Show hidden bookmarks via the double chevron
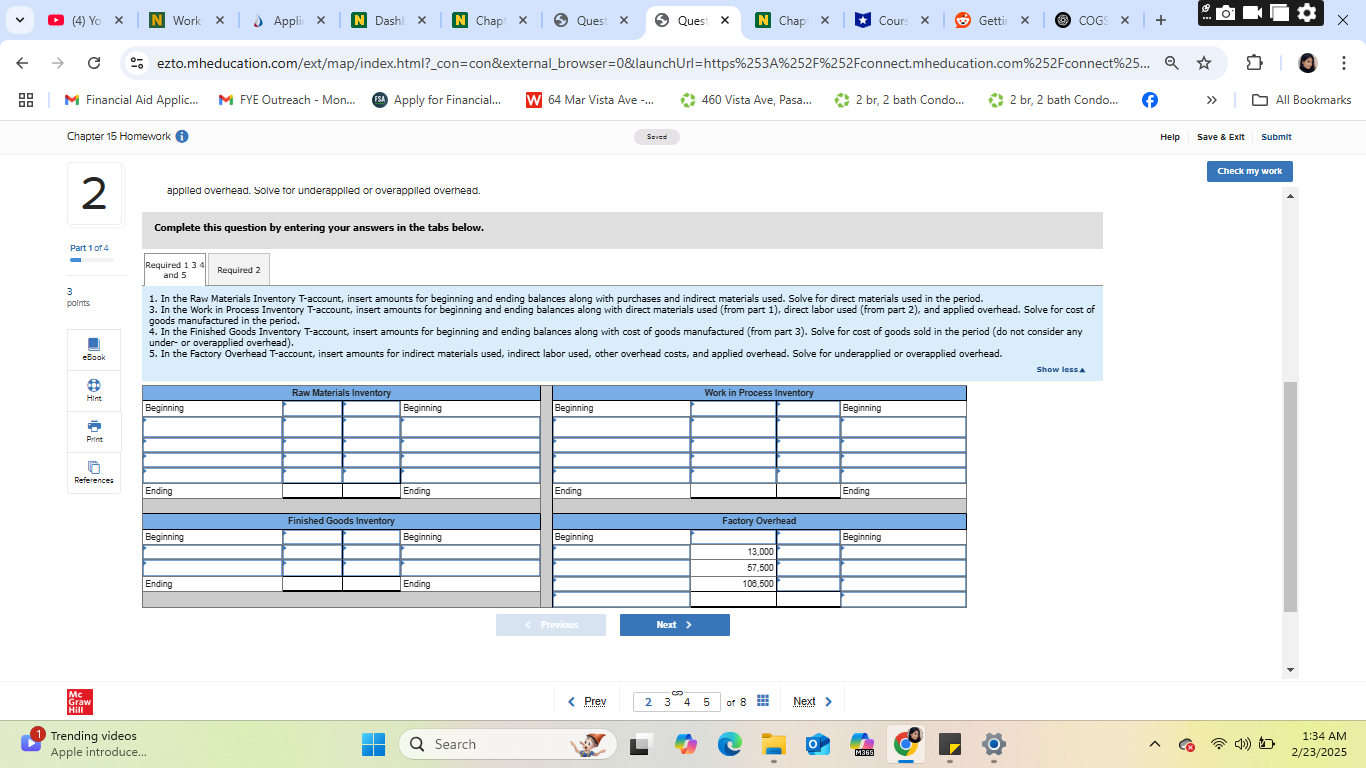This screenshot has width=1366, height=768. pyautogui.click(x=1212, y=100)
